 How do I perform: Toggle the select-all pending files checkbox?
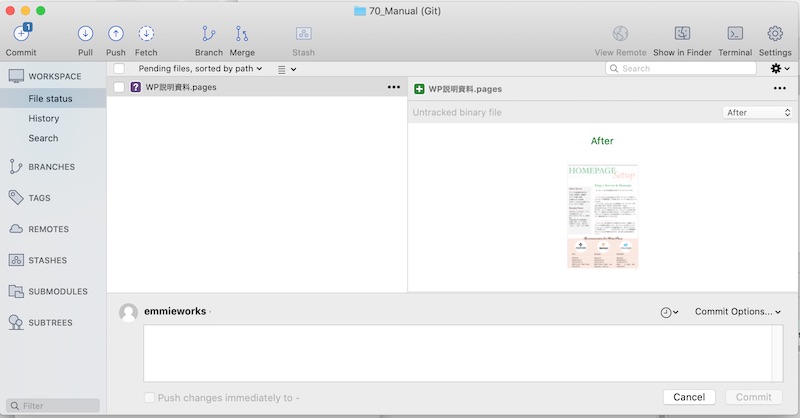pos(119,68)
